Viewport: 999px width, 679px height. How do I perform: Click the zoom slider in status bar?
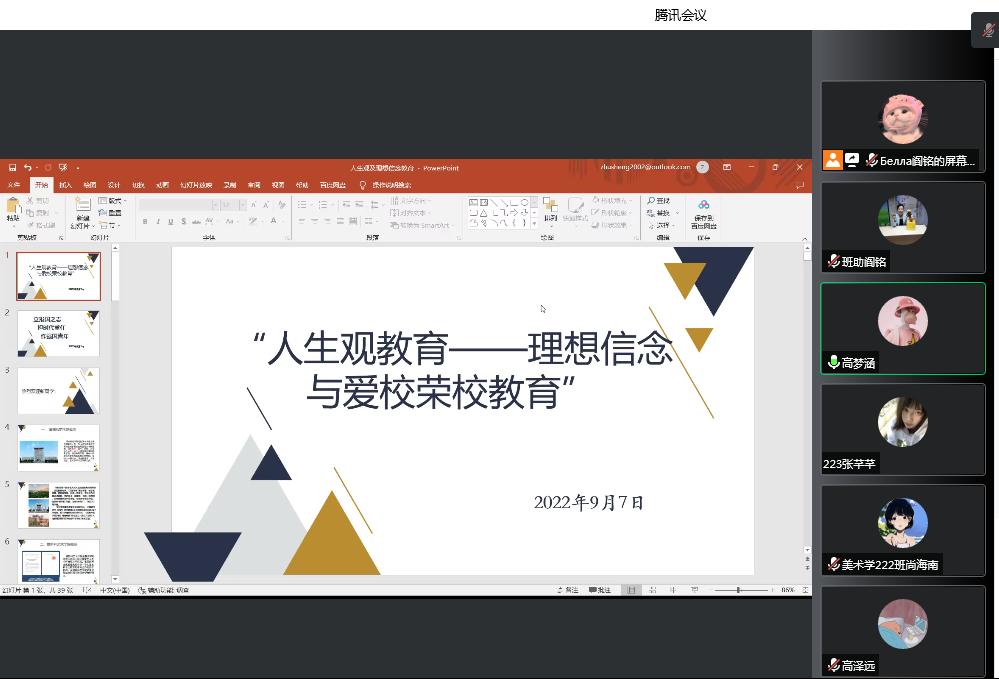click(x=738, y=590)
